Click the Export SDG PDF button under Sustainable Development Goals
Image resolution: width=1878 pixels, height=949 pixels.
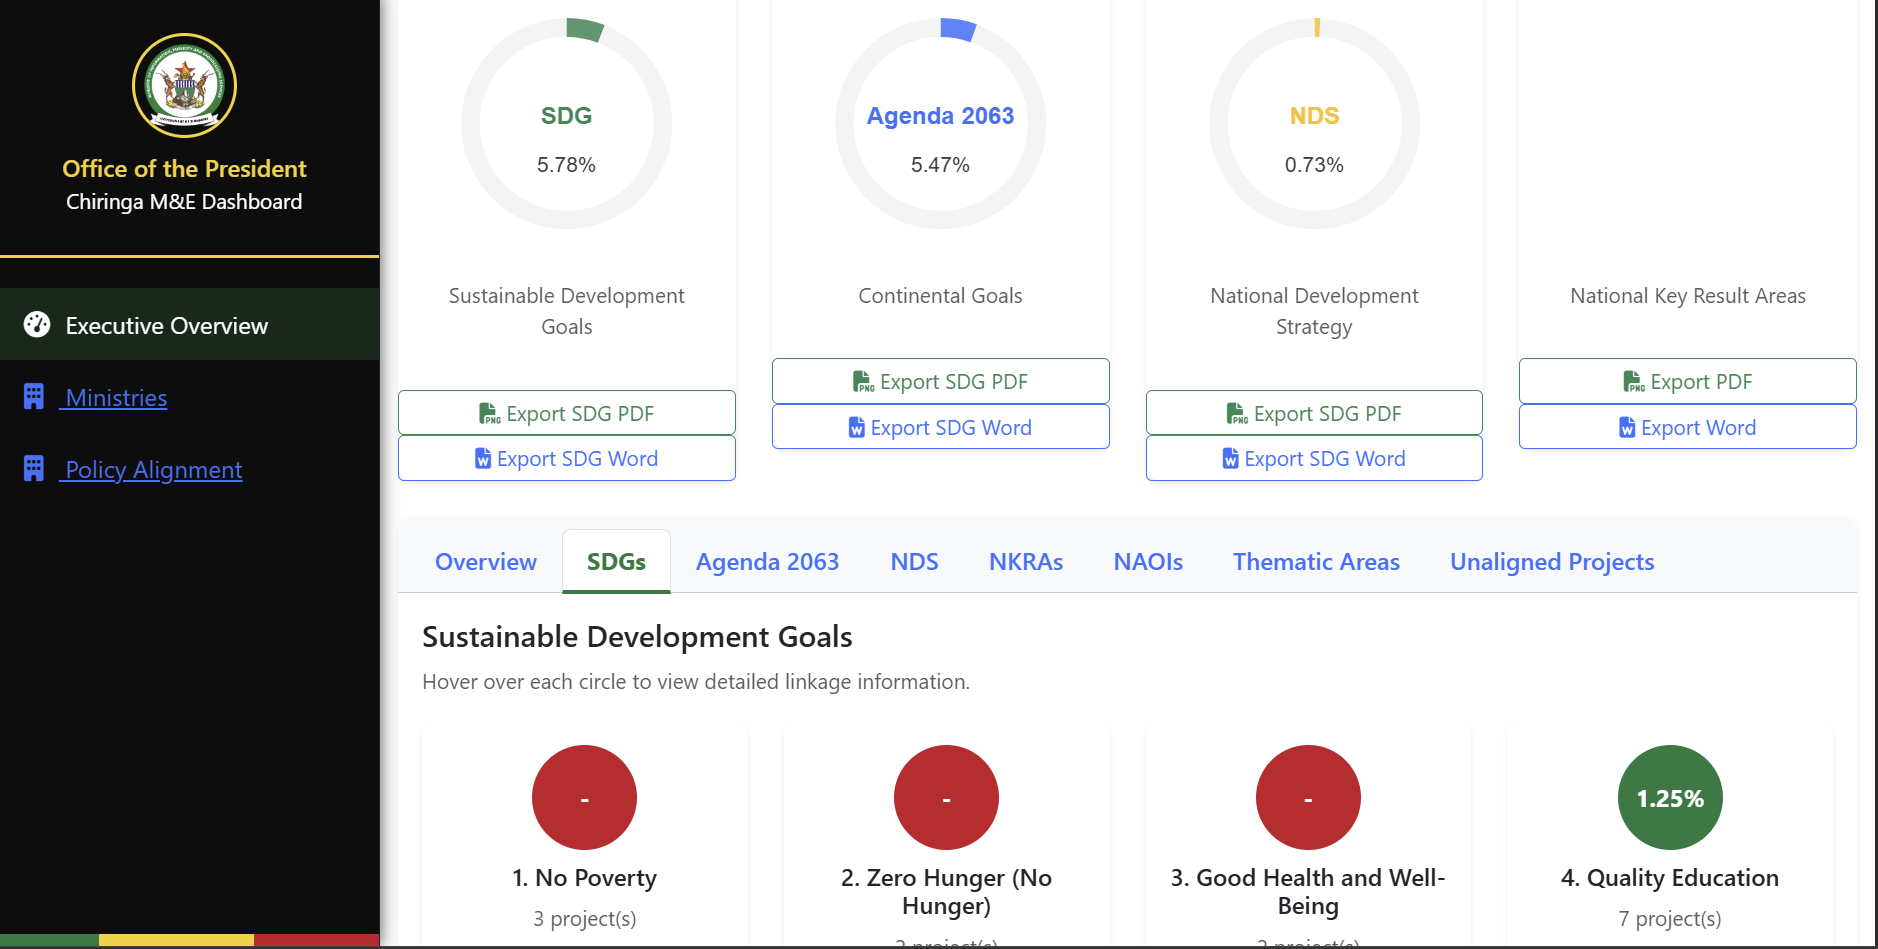566,412
